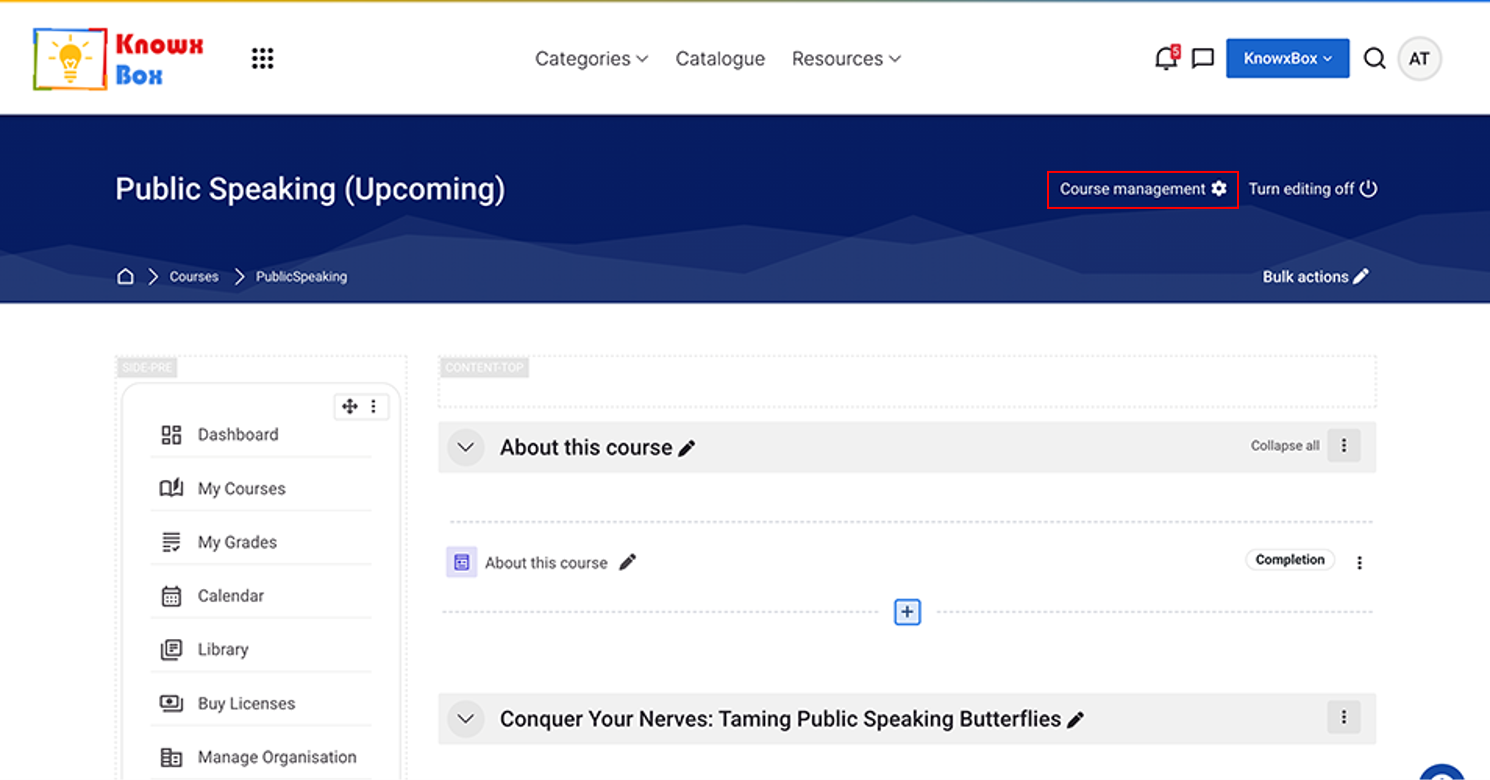Screen dimensions: 1490x780
Task: Collapse the About this course section chevron
Action: coord(465,447)
